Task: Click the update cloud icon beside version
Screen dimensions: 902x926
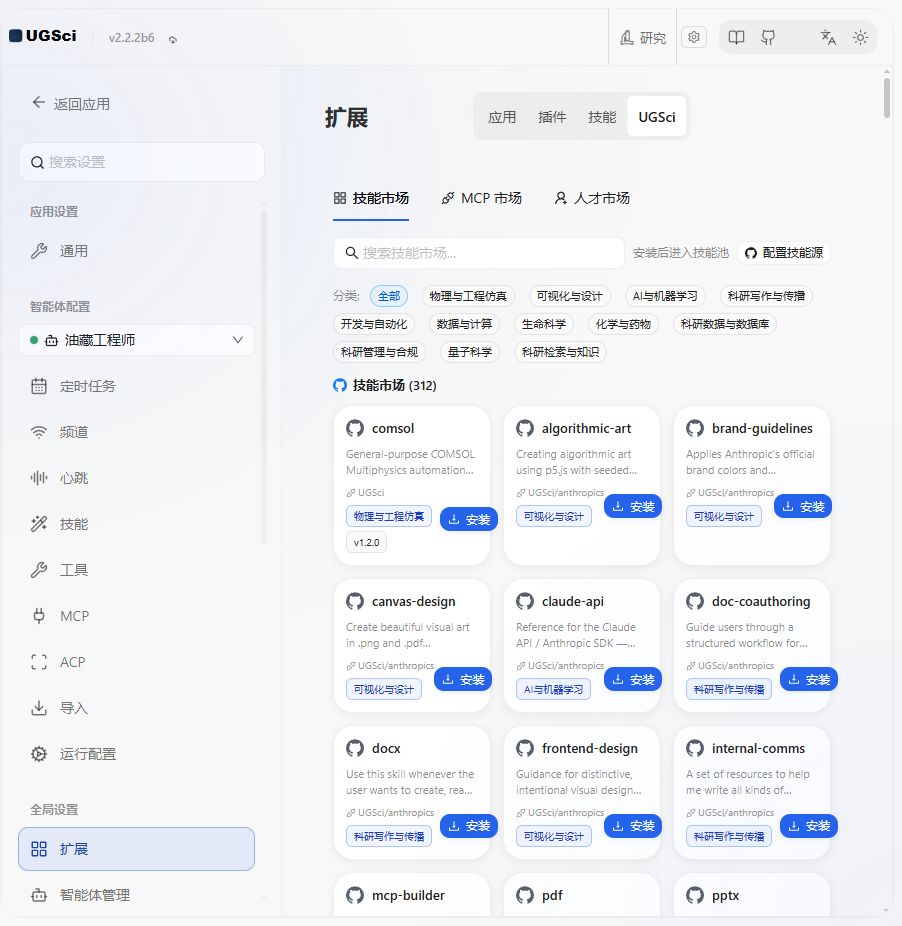Action: coord(173,40)
